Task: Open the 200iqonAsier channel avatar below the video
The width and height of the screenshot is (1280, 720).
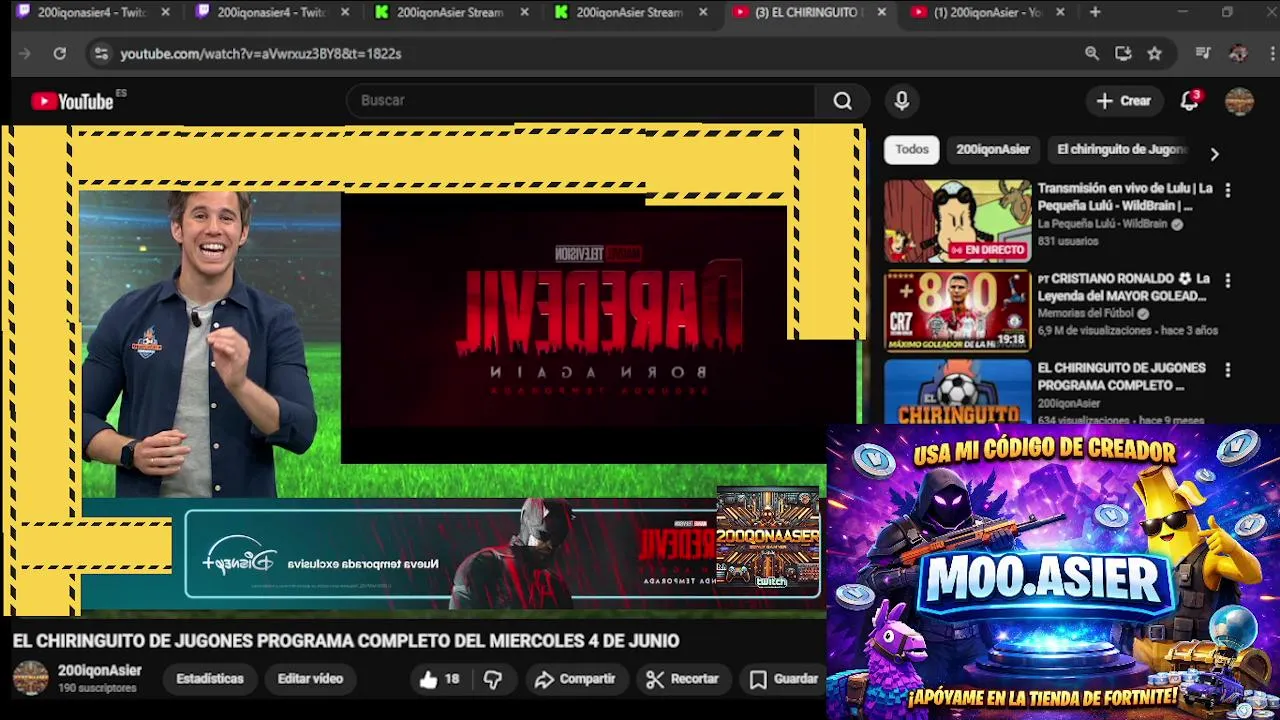Action: coord(30,678)
